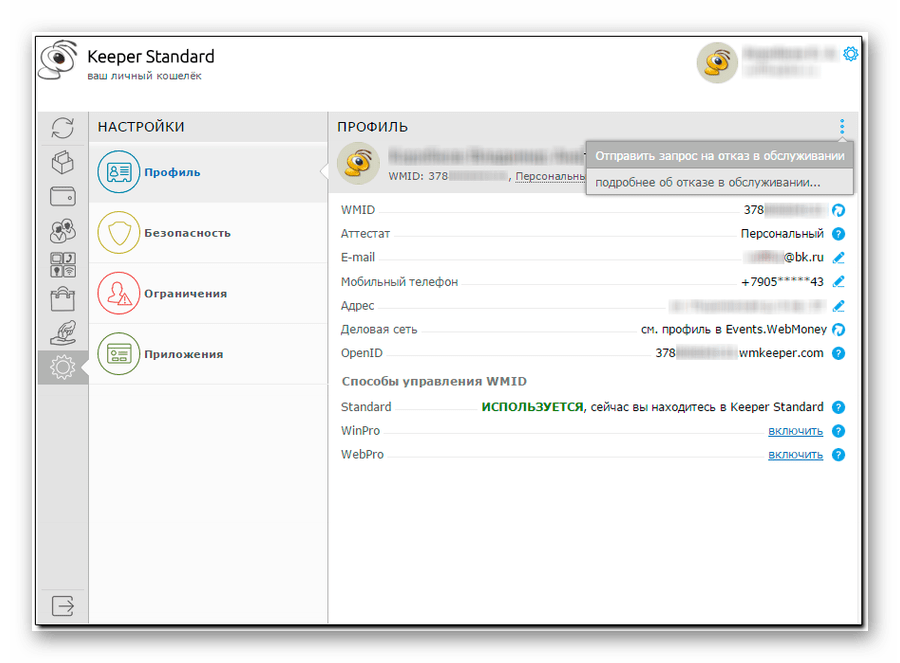The image size is (900, 663).
Task: Open the shopping bag section in the sidebar
Action: point(63,298)
